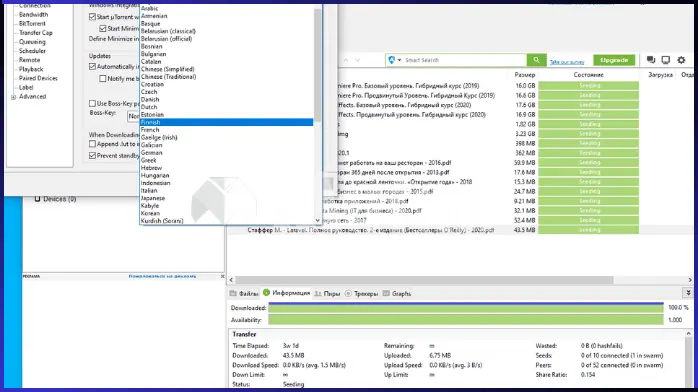
Task: Toggle the Prevent standby checkbox
Action: (x=92, y=155)
